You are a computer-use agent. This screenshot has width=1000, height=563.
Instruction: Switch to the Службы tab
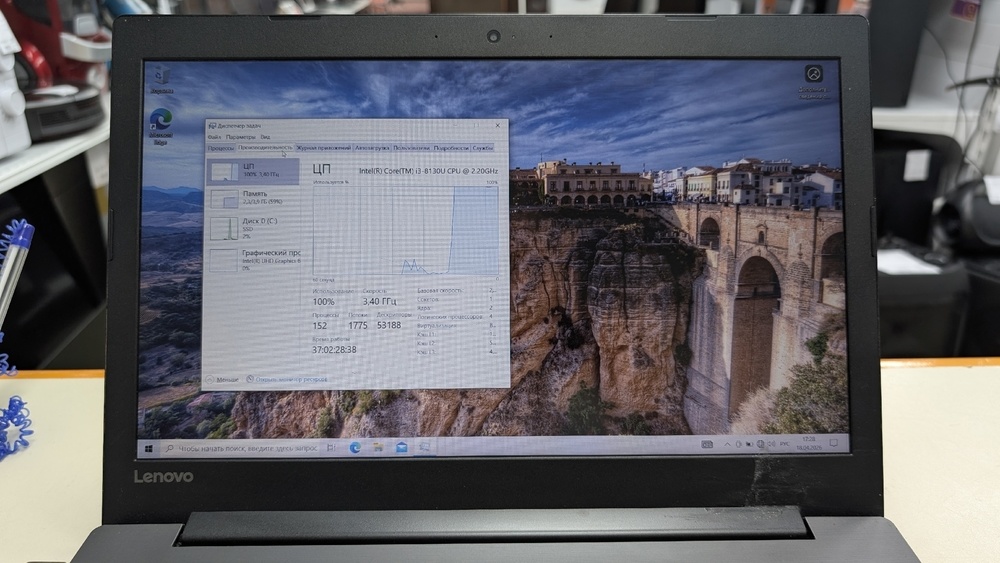click(483, 148)
